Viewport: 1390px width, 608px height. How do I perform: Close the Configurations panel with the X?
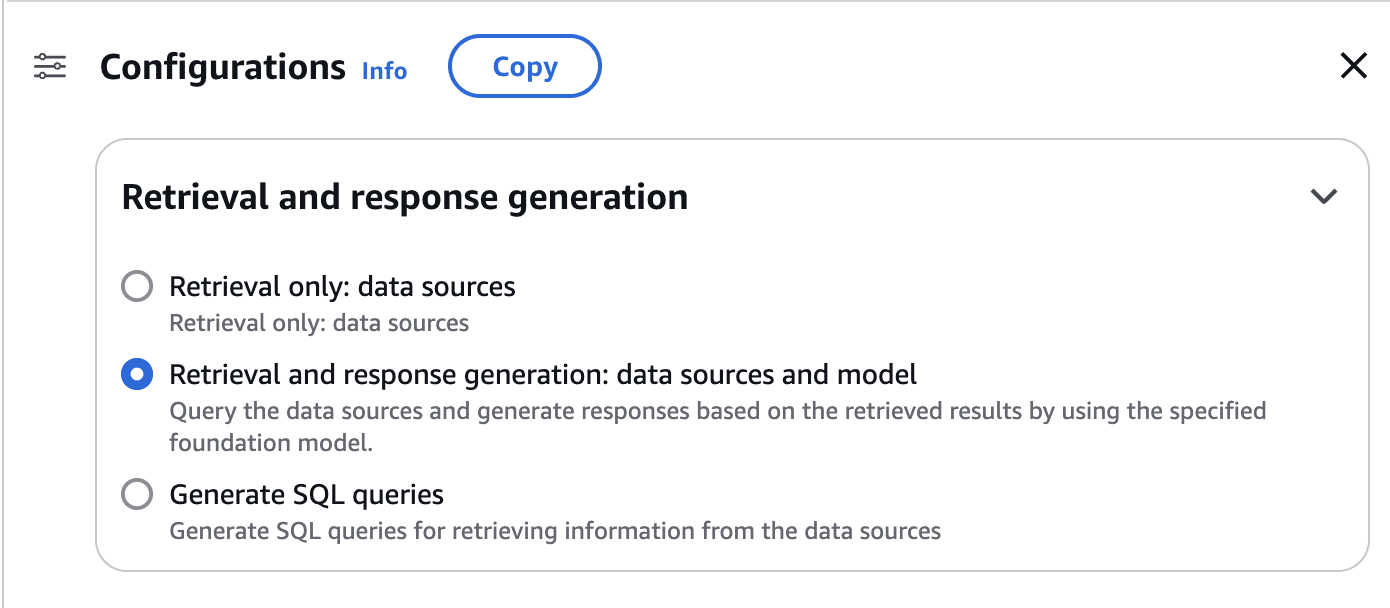coord(1353,67)
